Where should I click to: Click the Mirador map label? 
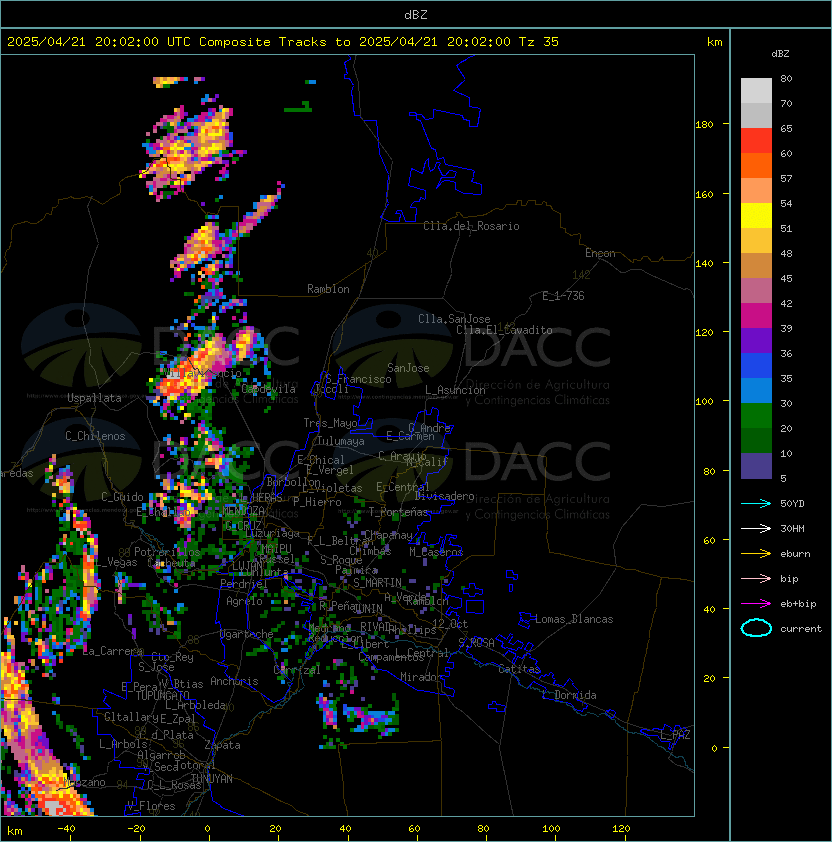click(x=421, y=677)
